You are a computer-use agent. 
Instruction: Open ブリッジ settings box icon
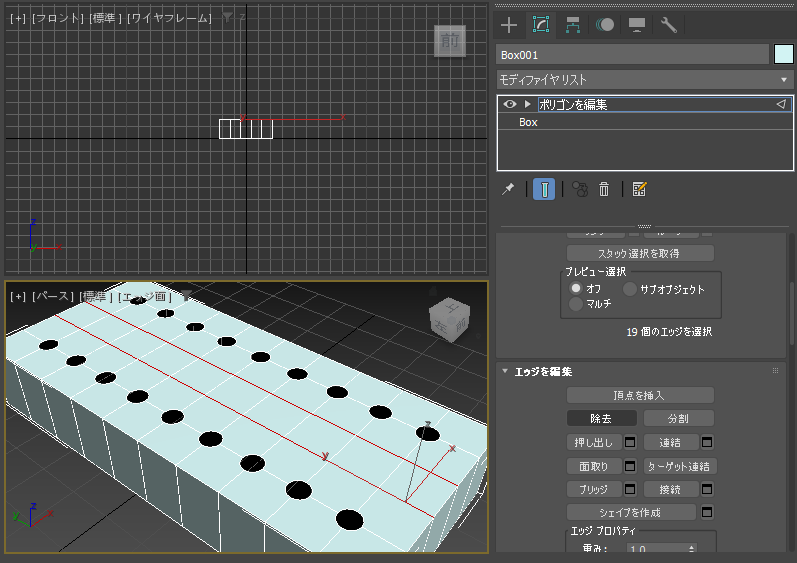(630, 489)
